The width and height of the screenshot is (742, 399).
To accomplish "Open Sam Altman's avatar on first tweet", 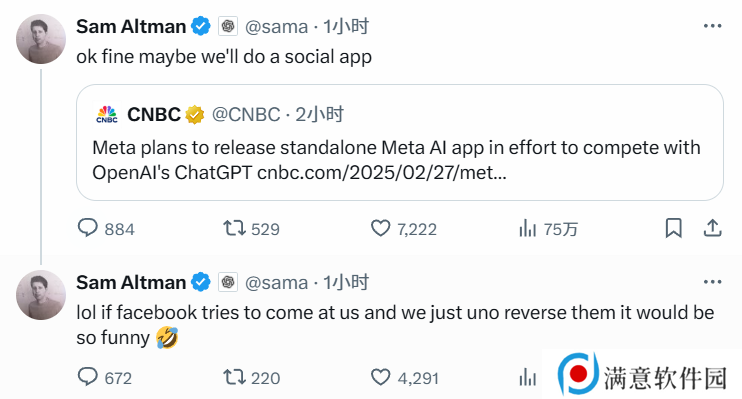I will coord(41,39).
